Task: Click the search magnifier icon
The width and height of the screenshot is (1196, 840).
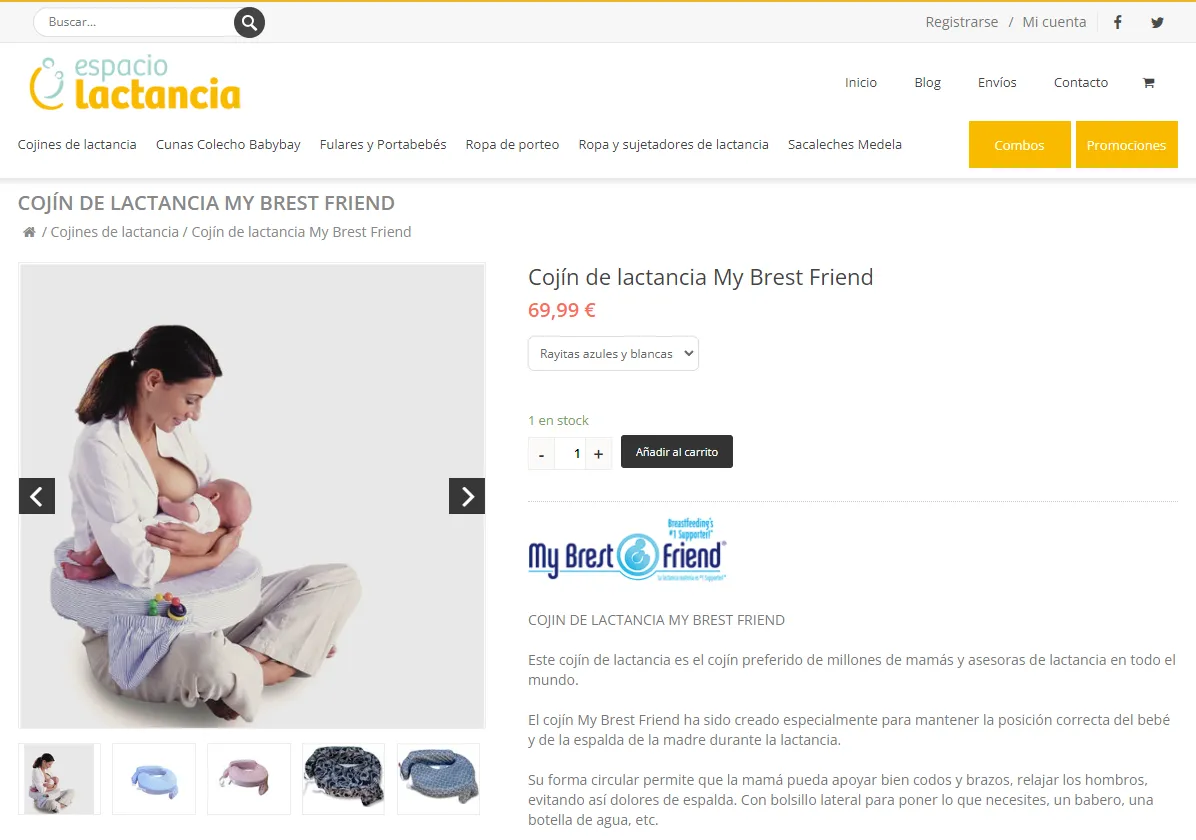Action: point(249,22)
